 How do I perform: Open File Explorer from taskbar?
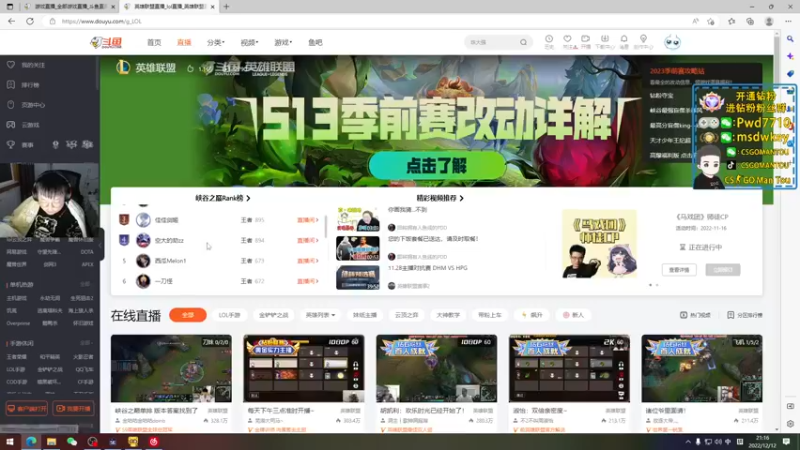coord(51,442)
